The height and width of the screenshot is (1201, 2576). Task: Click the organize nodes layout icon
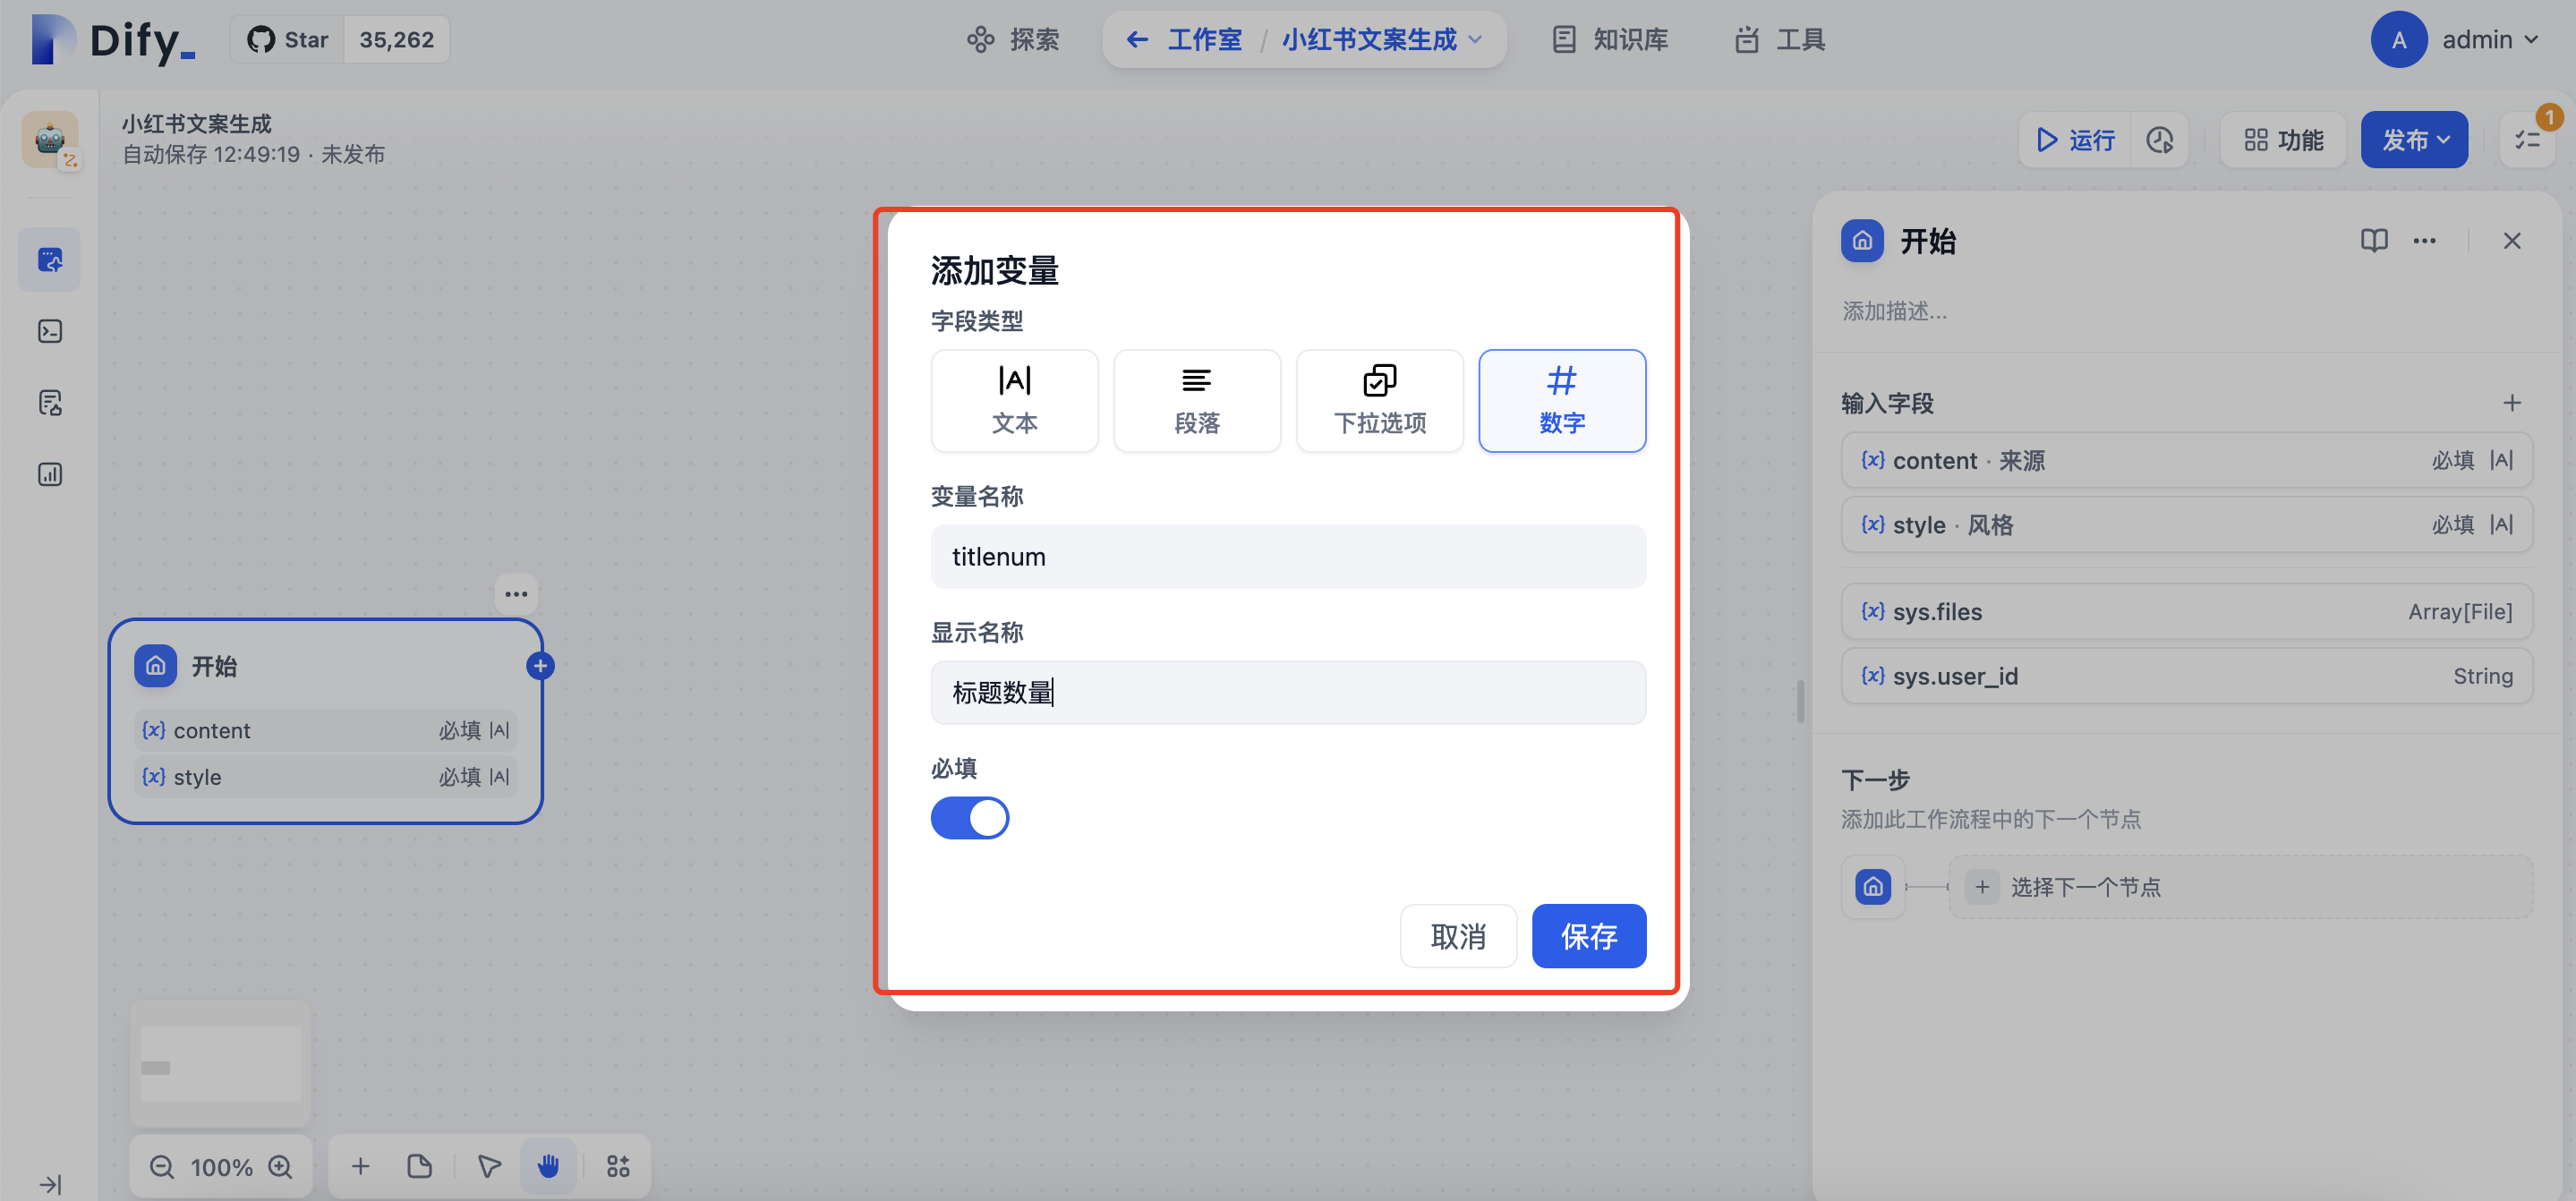[618, 1165]
